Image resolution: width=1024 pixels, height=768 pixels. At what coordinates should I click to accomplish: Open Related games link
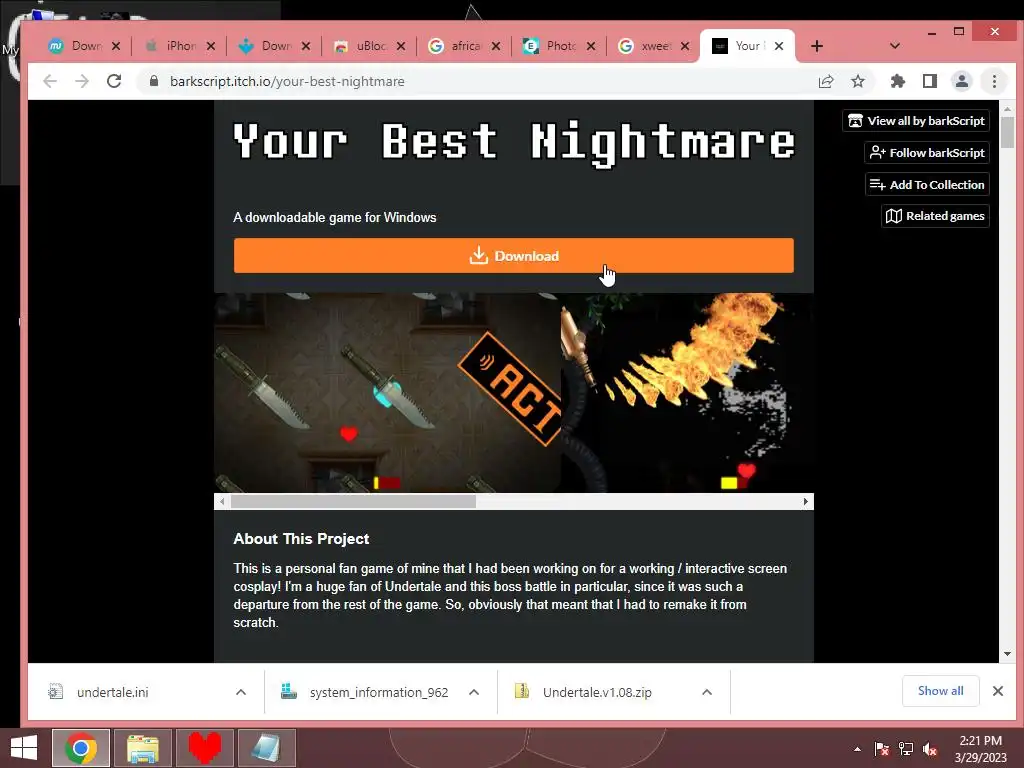click(935, 216)
